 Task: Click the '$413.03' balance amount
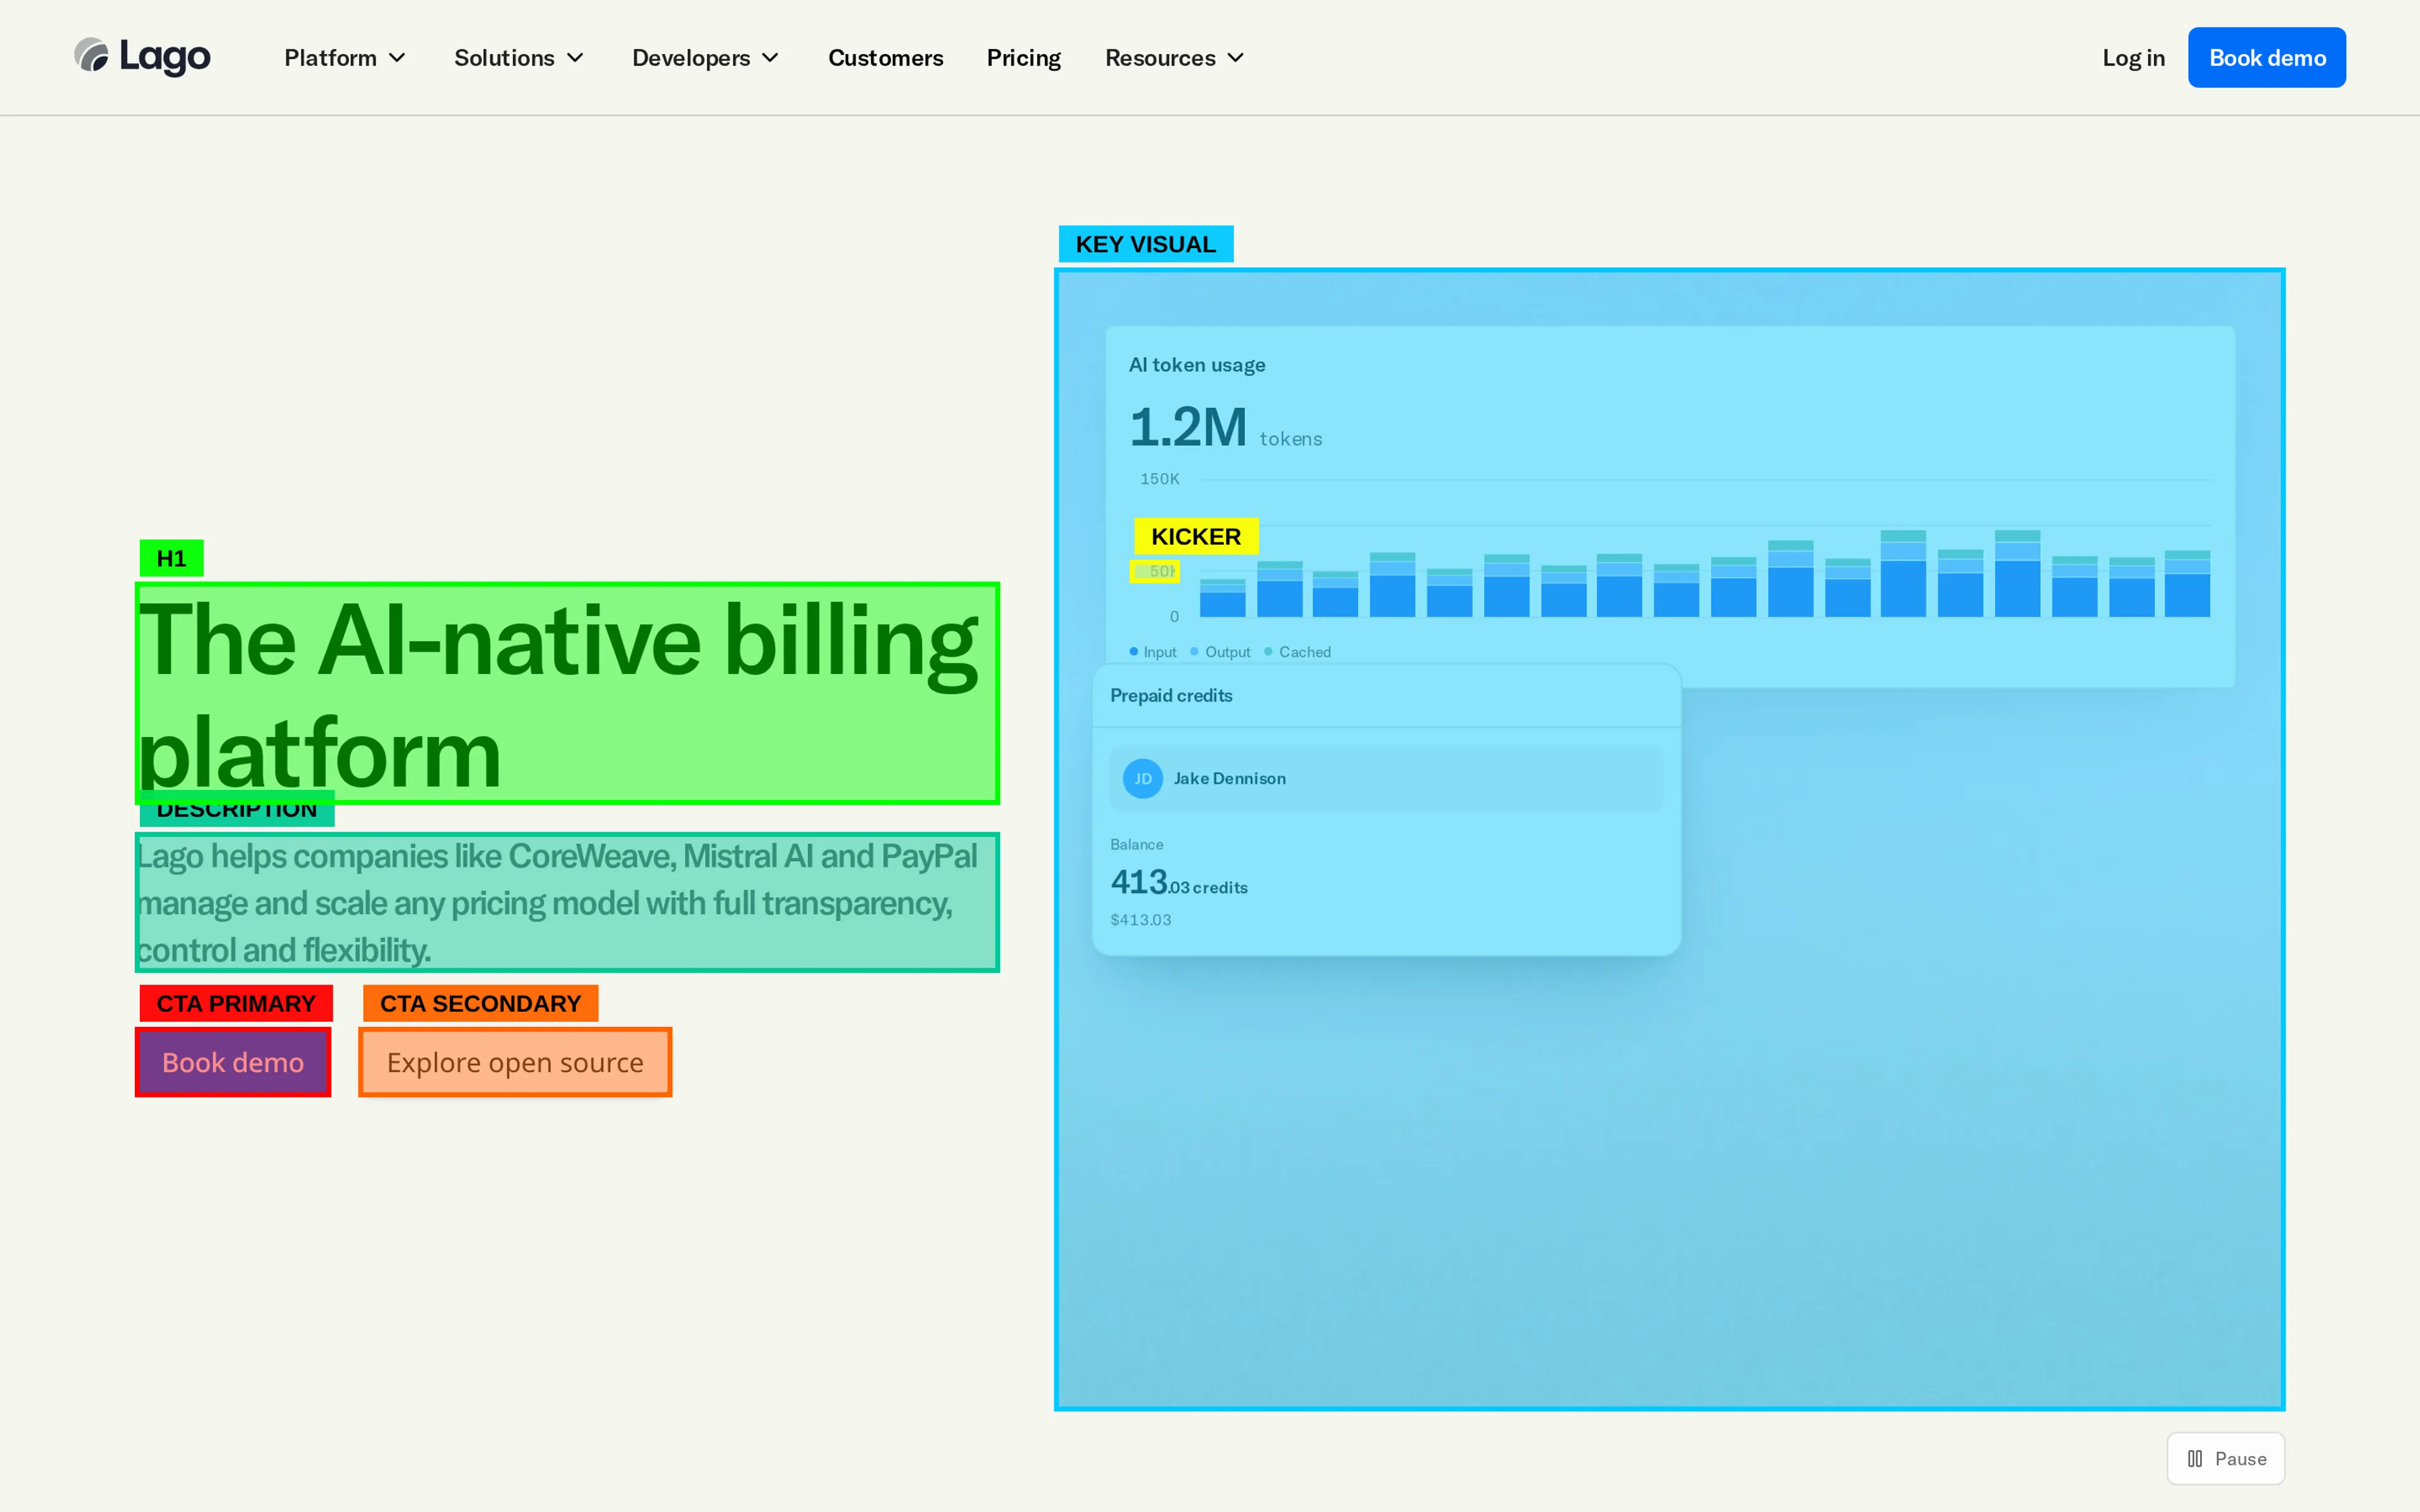(1140, 919)
